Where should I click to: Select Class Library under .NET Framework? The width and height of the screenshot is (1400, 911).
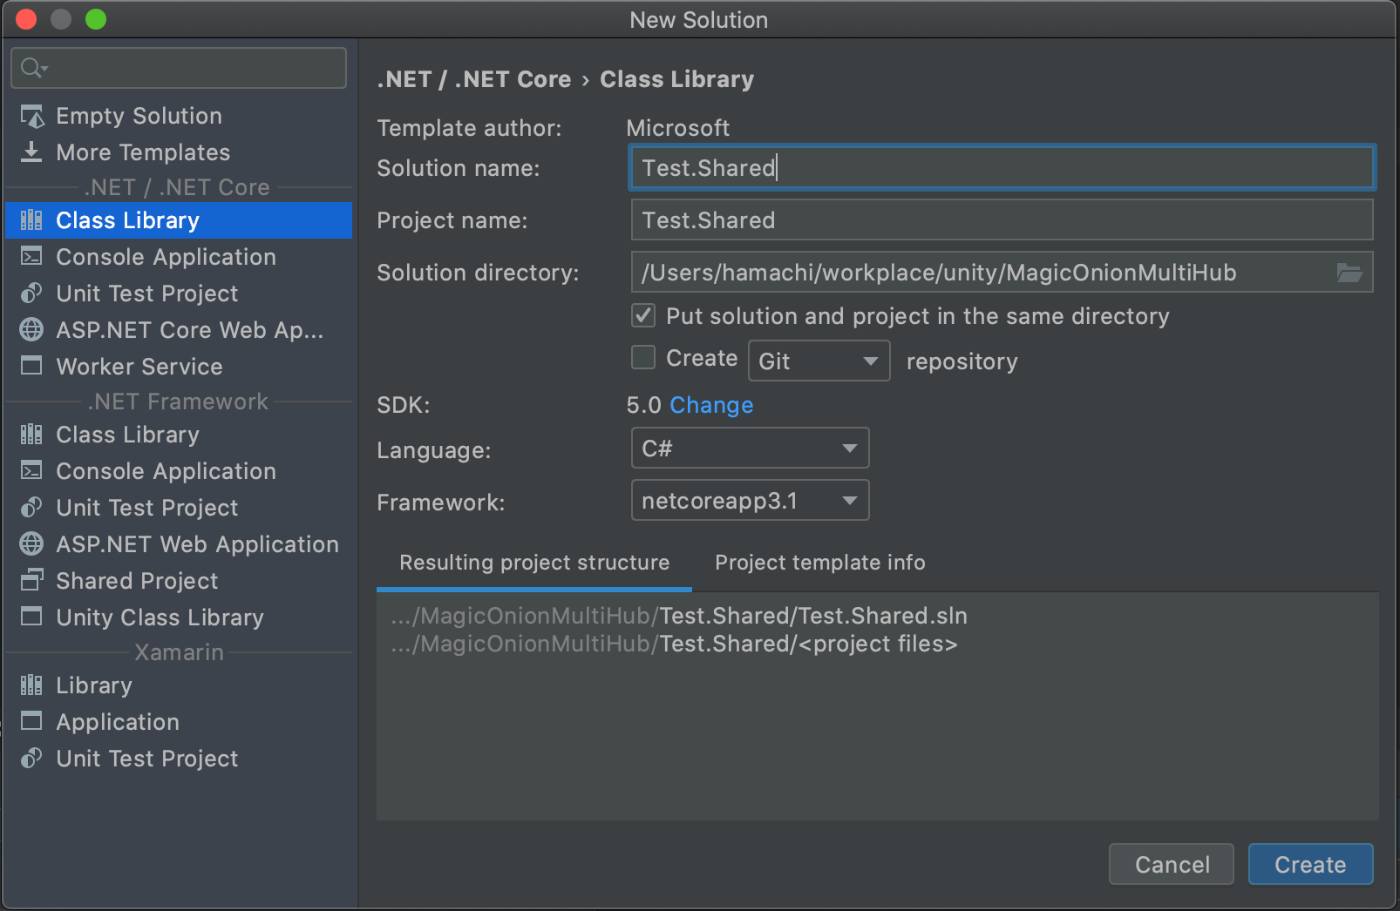tap(179, 434)
